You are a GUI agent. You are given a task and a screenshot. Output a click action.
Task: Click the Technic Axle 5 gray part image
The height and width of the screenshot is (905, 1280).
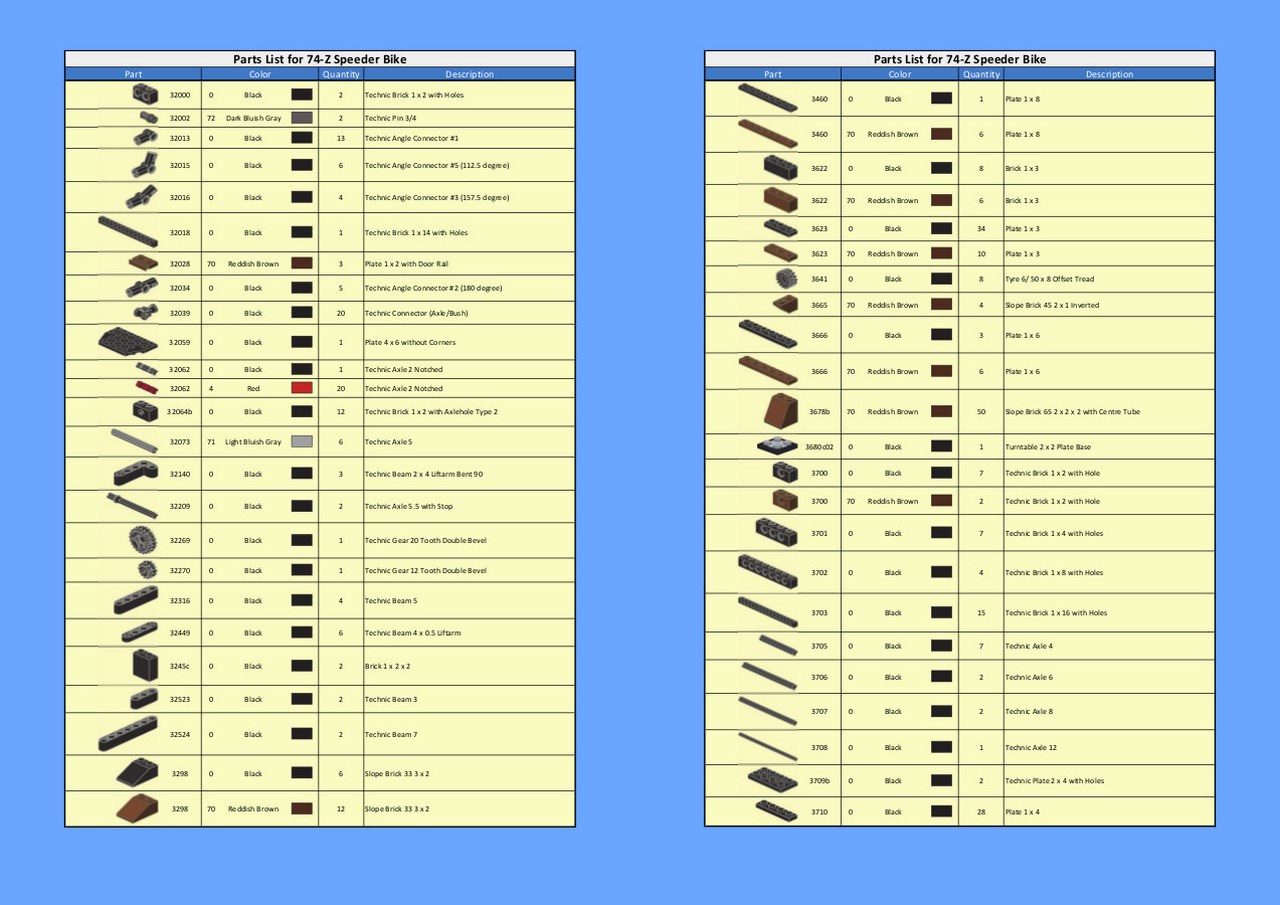[134, 441]
